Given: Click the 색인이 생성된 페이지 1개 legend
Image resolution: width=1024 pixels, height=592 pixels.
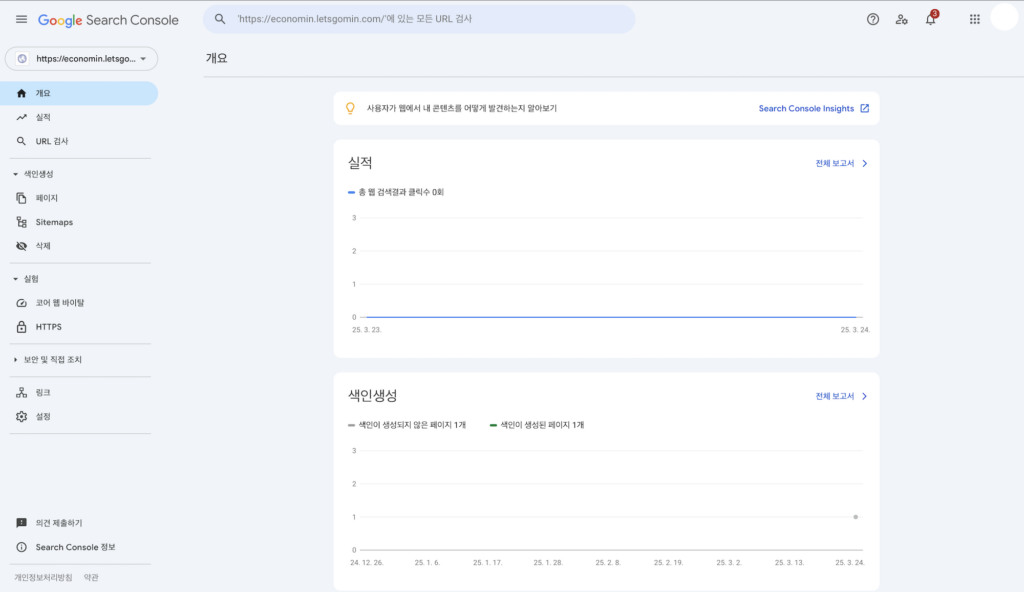Looking at the screenshot, I should [x=537, y=425].
